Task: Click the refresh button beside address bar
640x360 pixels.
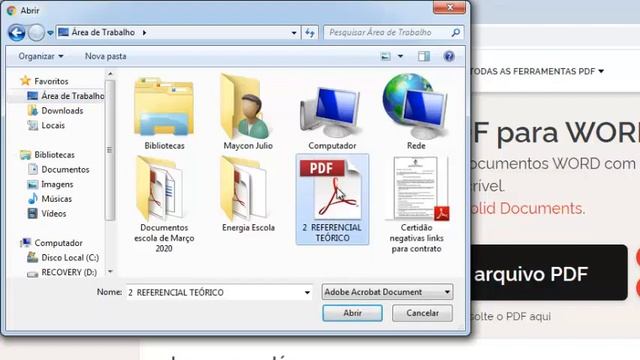Action: point(310,33)
